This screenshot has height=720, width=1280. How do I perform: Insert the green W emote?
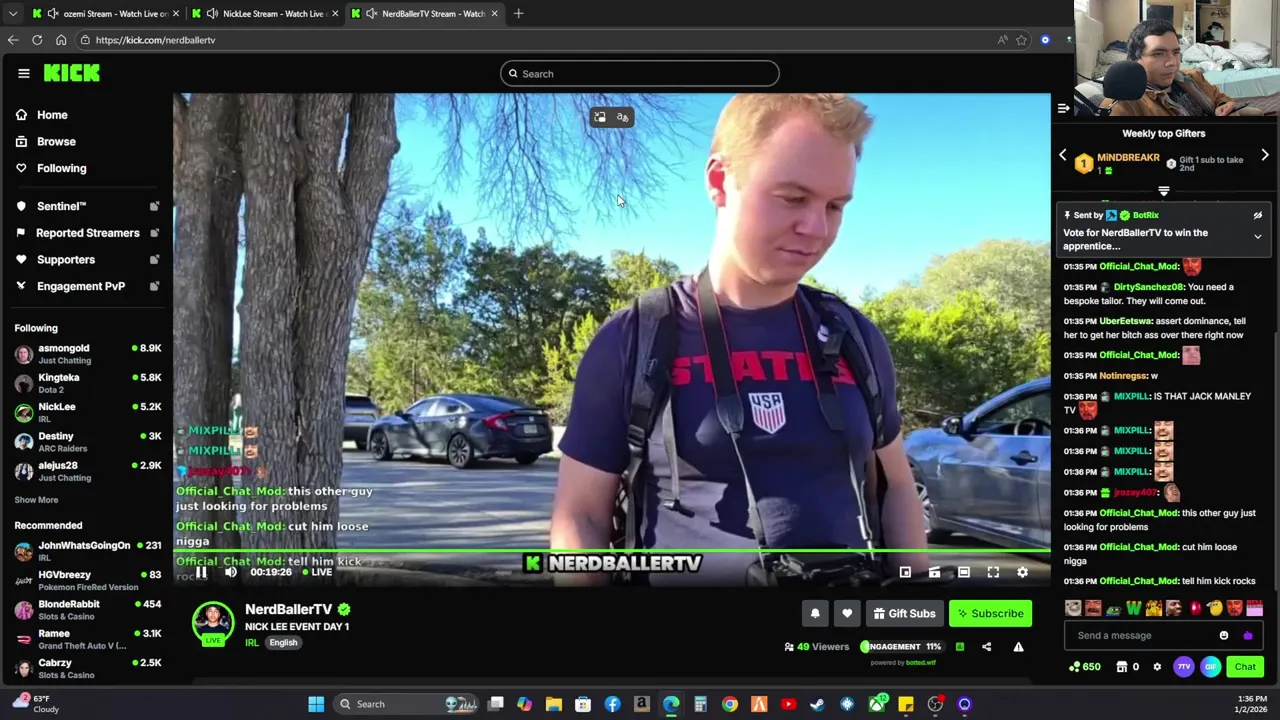click(1134, 608)
